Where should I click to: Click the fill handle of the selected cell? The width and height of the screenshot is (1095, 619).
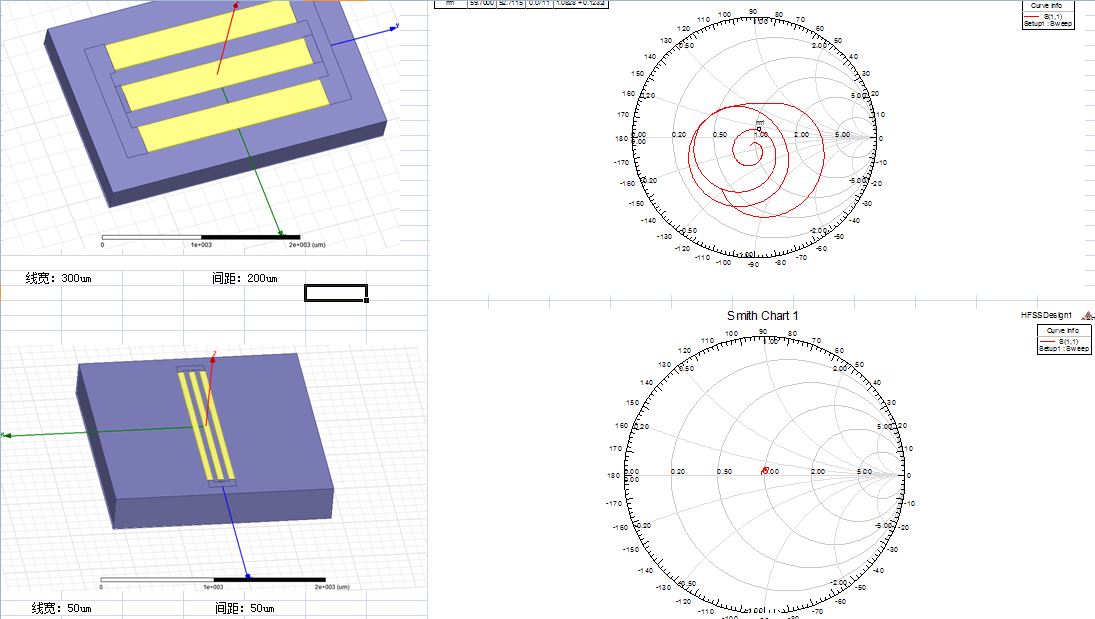click(367, 300)
